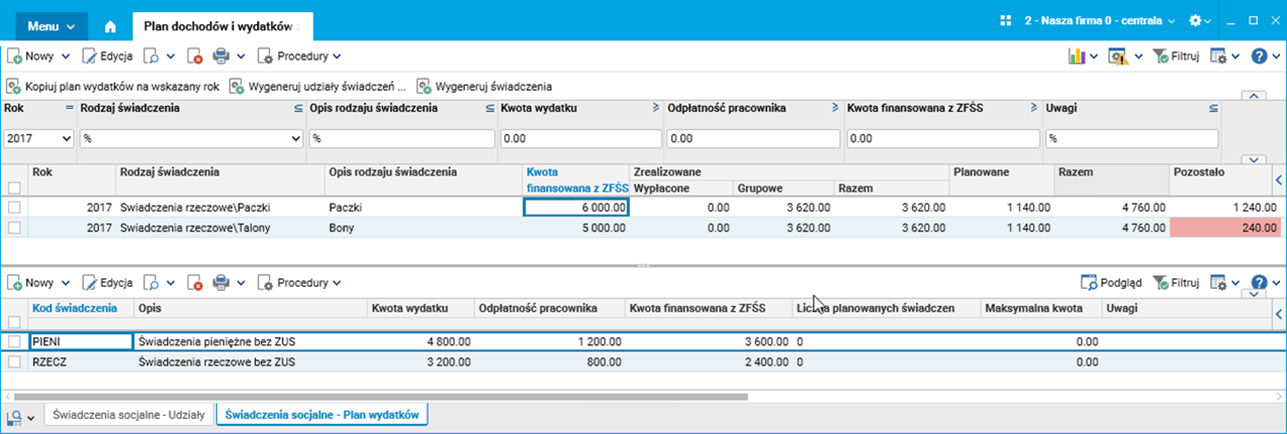Click the delete icon in lower toolbar
1287x434 pixels.
click(x=195, y=283)
